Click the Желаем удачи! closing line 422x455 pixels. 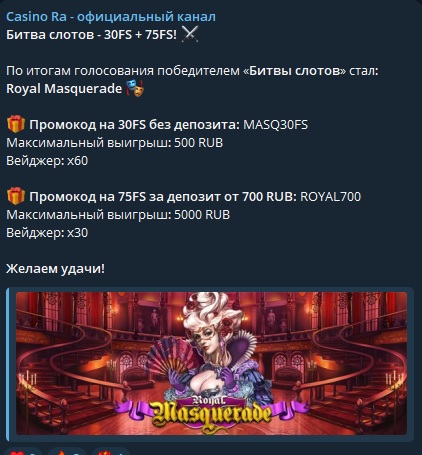point(55,269)
